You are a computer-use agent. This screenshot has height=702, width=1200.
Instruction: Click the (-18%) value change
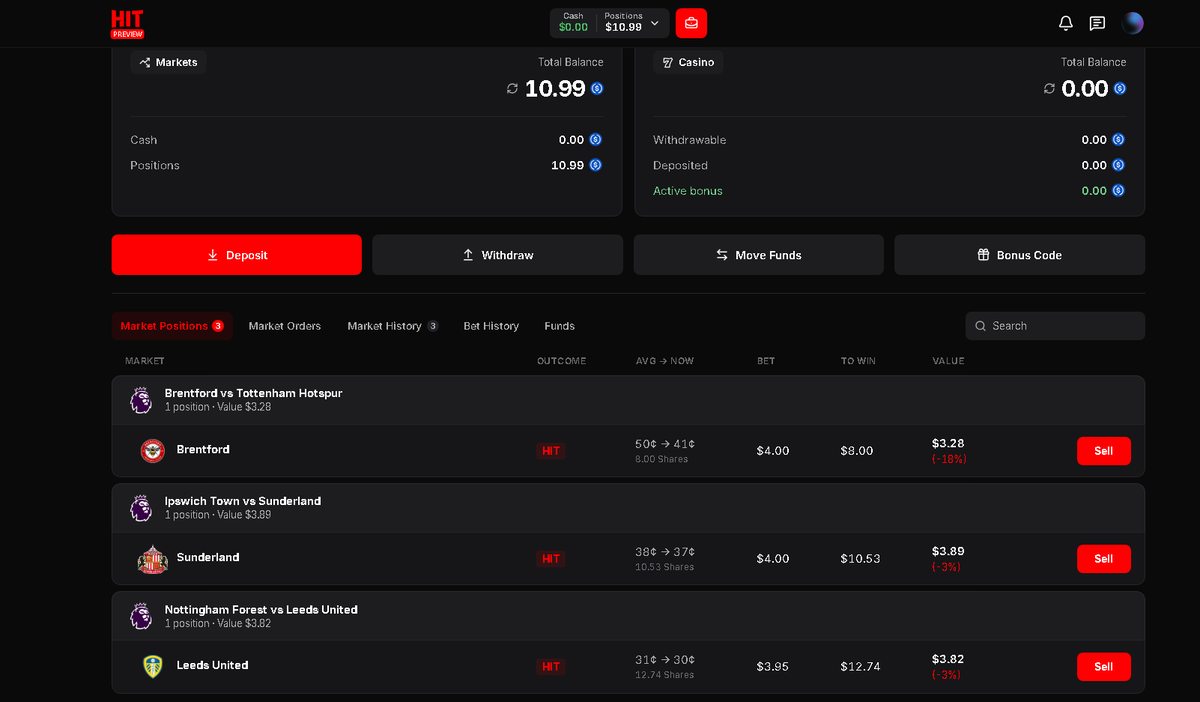[949, 459]
